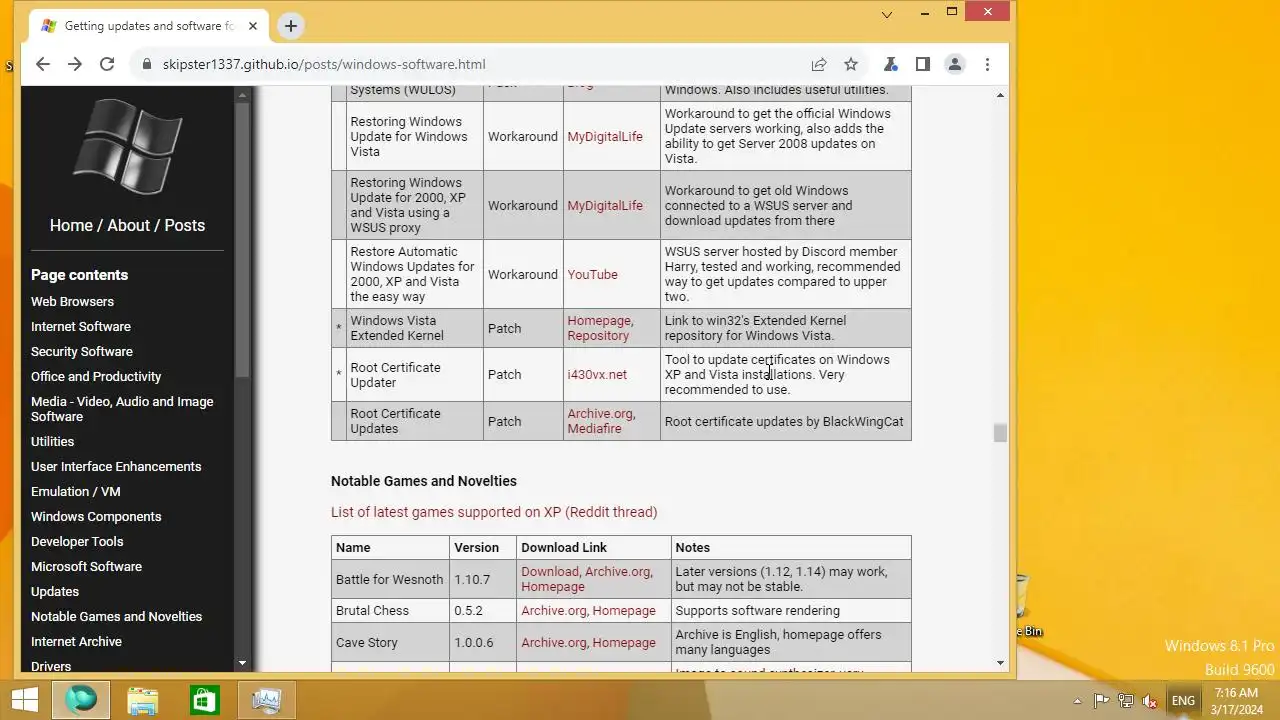Go back to the previous page
Image resolution: width=1280 pixels, height=720 pixels.
(x=42, y=64)
